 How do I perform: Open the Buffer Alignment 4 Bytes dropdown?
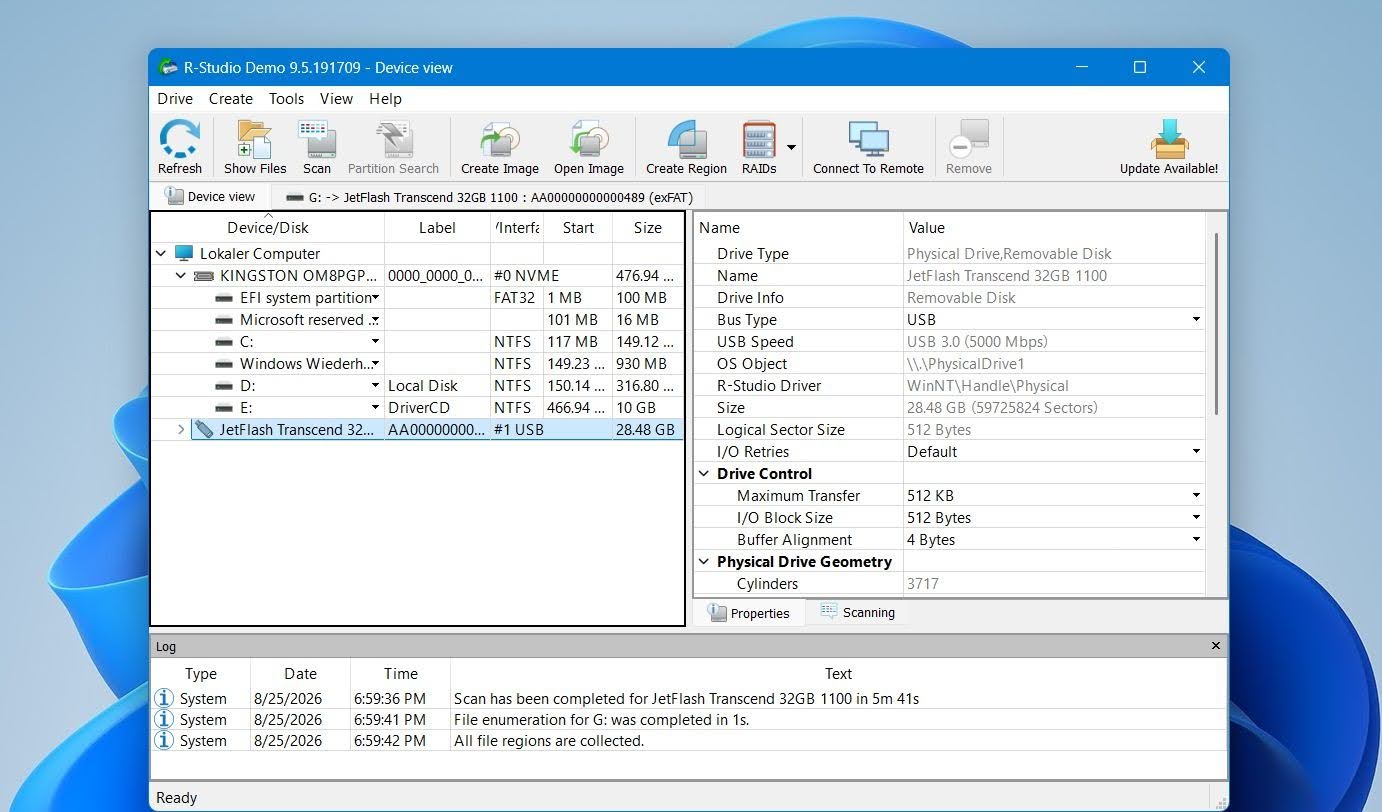click(1196, 540)
